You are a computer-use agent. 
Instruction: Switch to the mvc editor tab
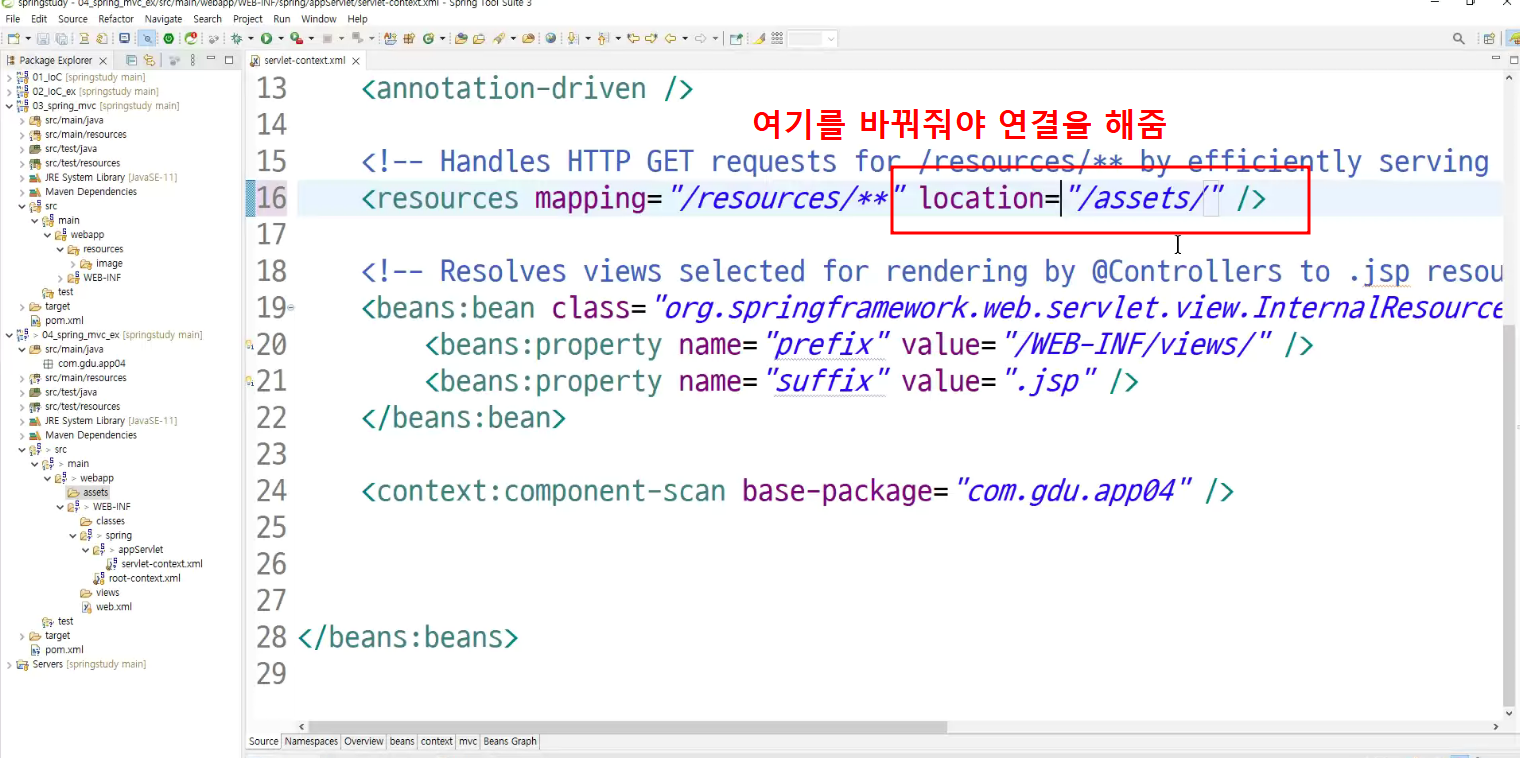(468, 741)
